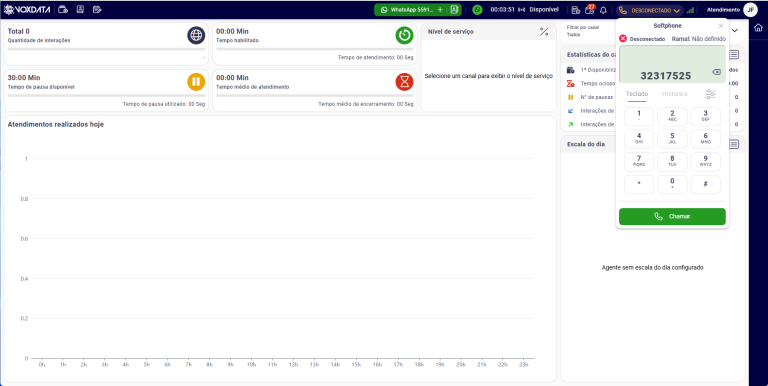Viewport: 768px width, 386px height.
Task: Switch to the Histórico tab
Action: click(674, 94)
